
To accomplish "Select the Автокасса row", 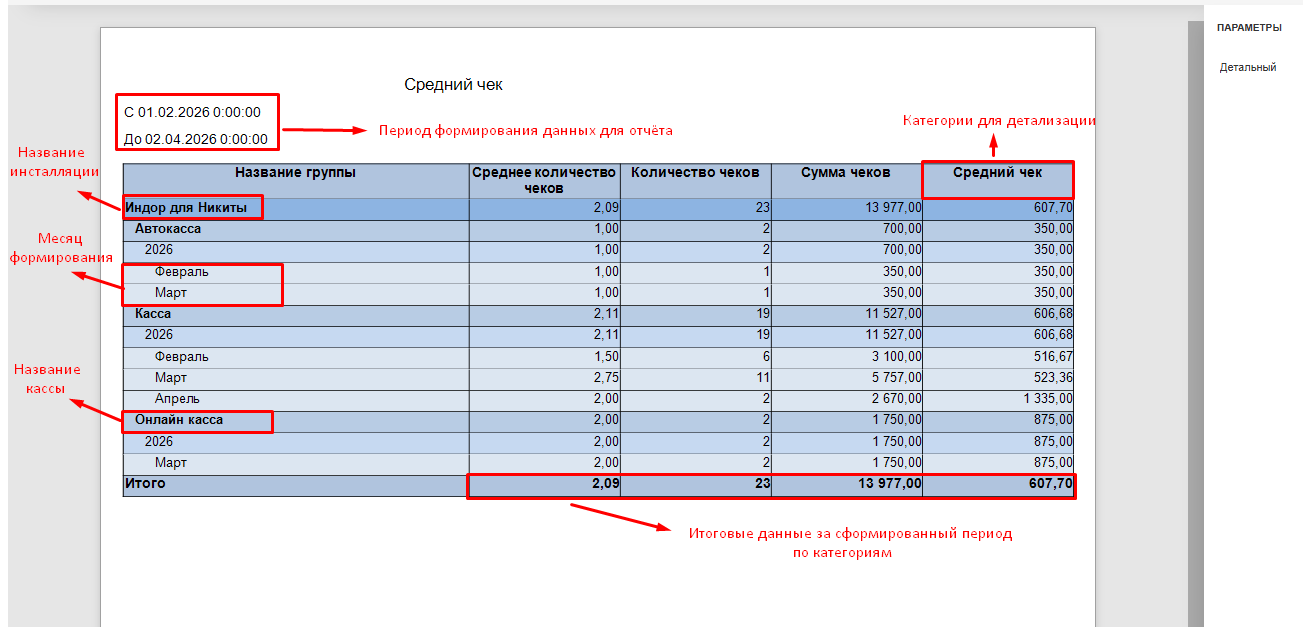I will (x=168, y=229).
